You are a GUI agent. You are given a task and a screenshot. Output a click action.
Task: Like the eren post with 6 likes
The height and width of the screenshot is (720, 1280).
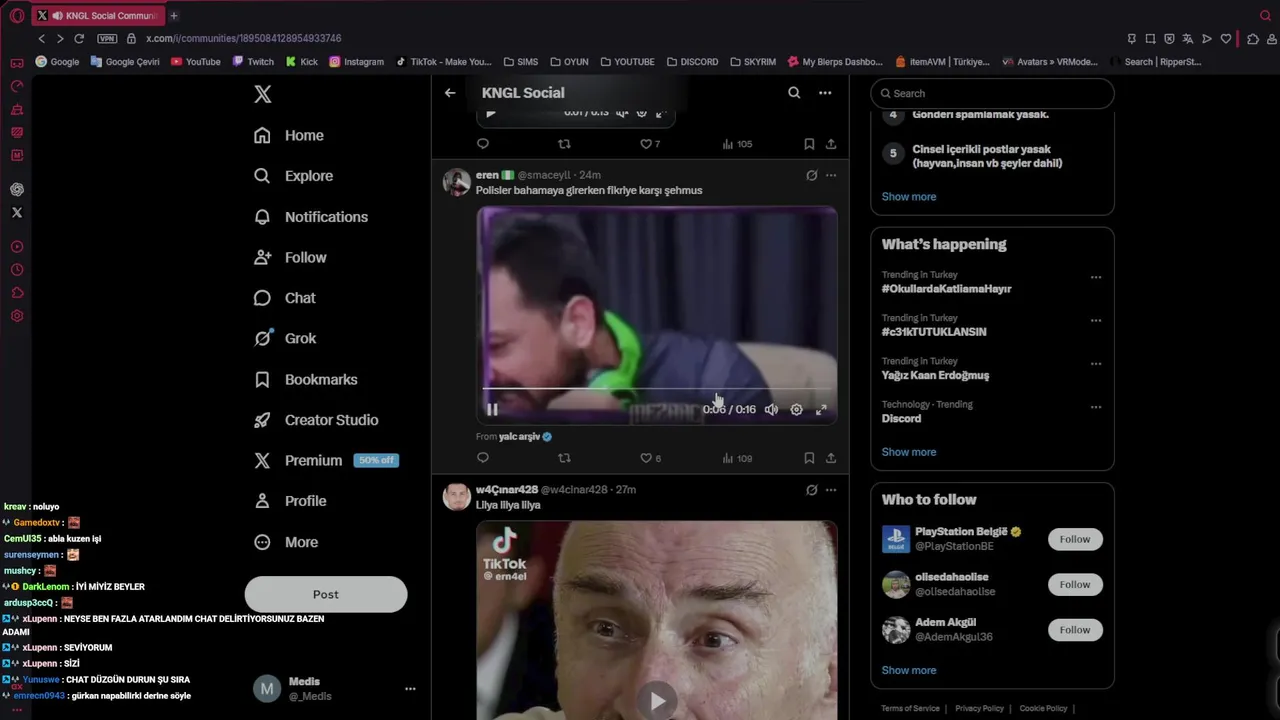point(650,458)
